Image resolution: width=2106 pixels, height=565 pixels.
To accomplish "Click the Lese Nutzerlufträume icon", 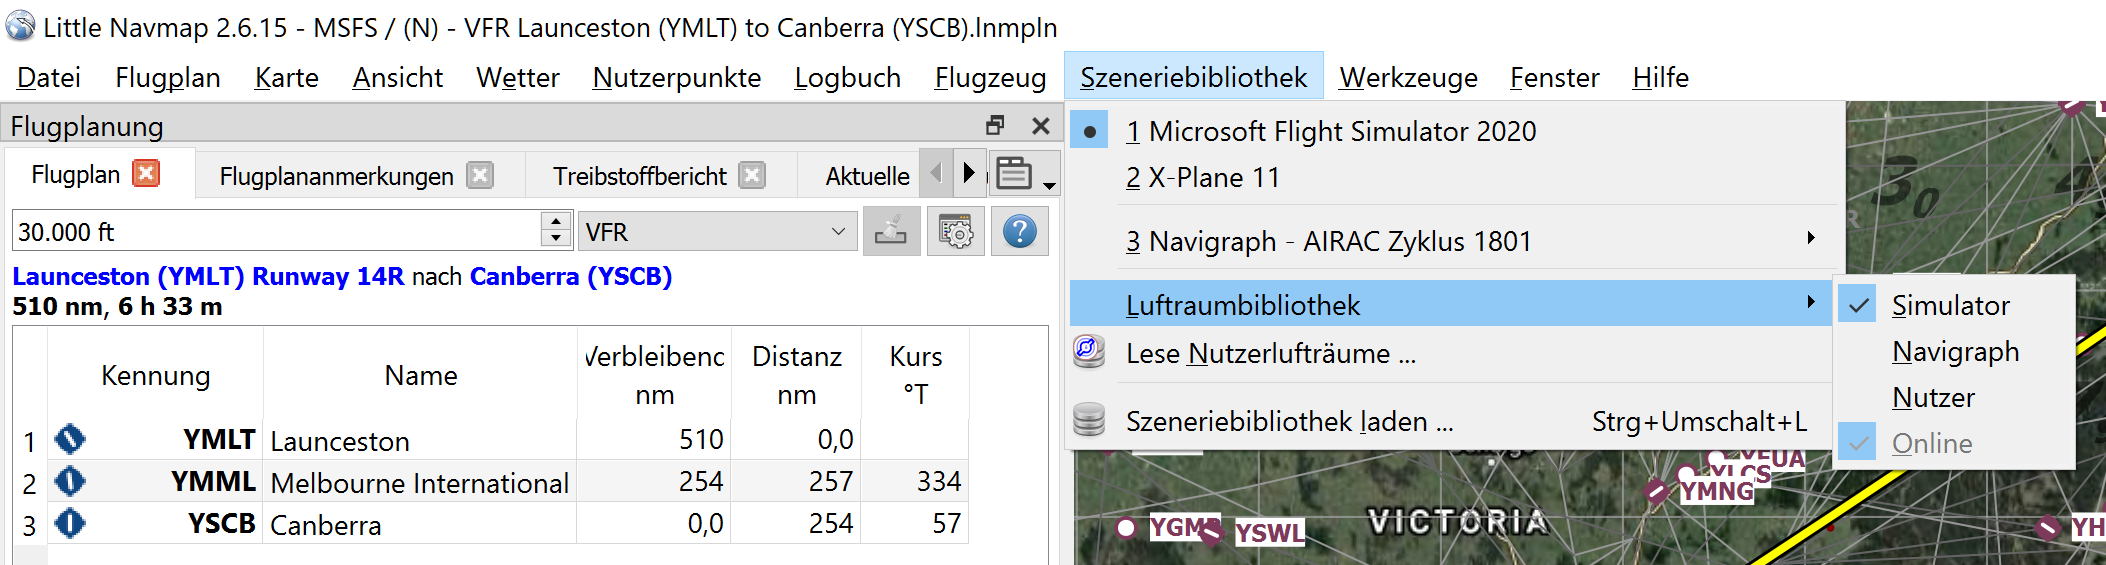I will pyautogui.click(x=1089, y=352).
